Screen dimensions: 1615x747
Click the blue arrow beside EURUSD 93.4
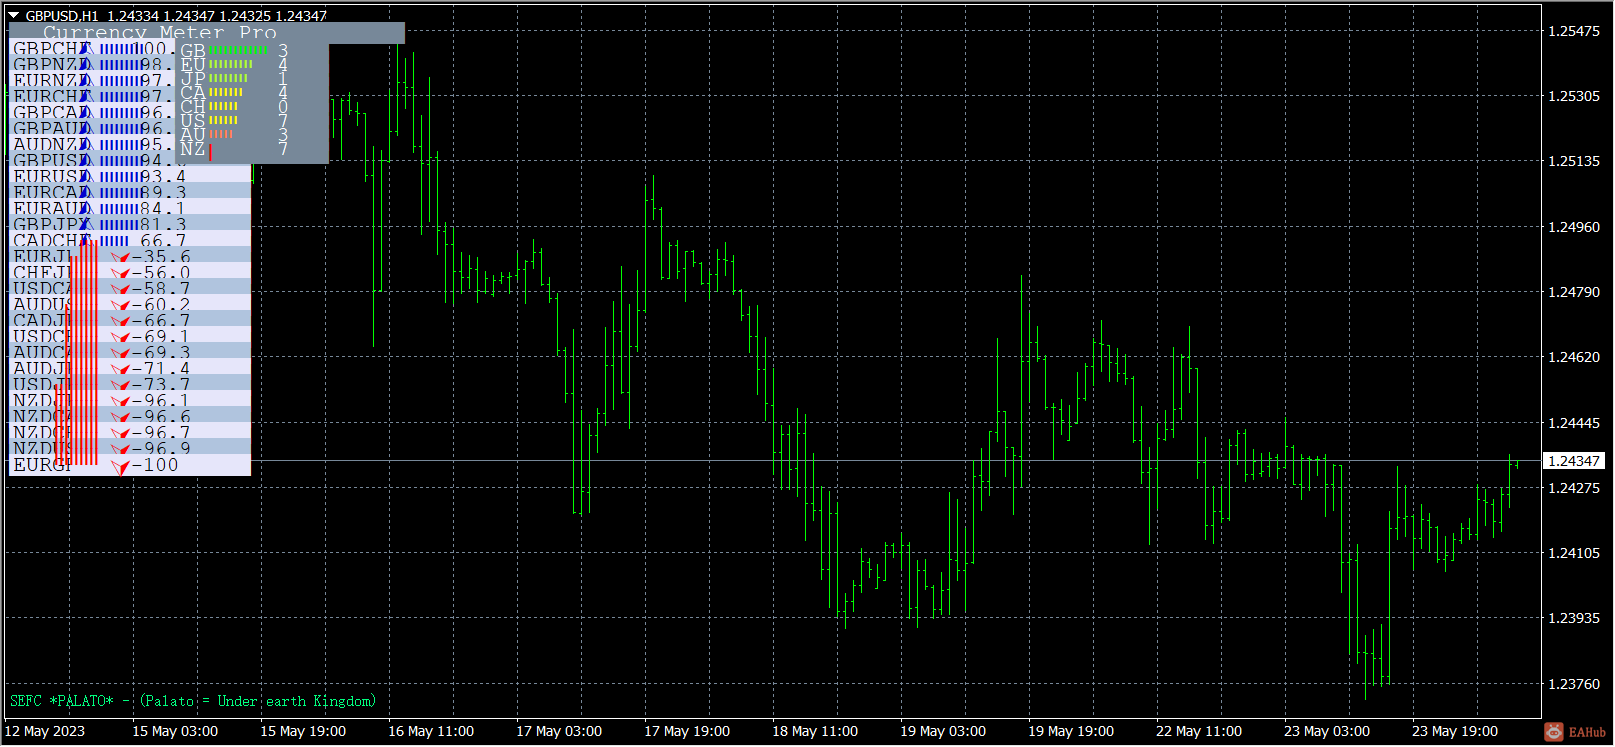point(86,177)
